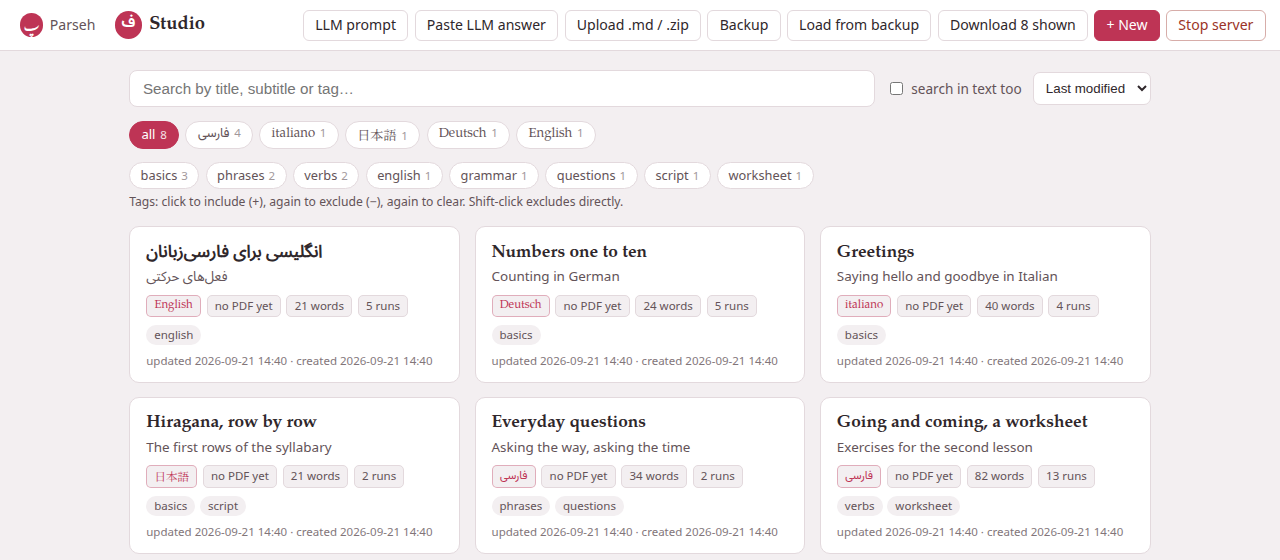The height and width of the screenshot is (560, 1280).
Task: Filter by italiano language pill
Action: [299, 134]
